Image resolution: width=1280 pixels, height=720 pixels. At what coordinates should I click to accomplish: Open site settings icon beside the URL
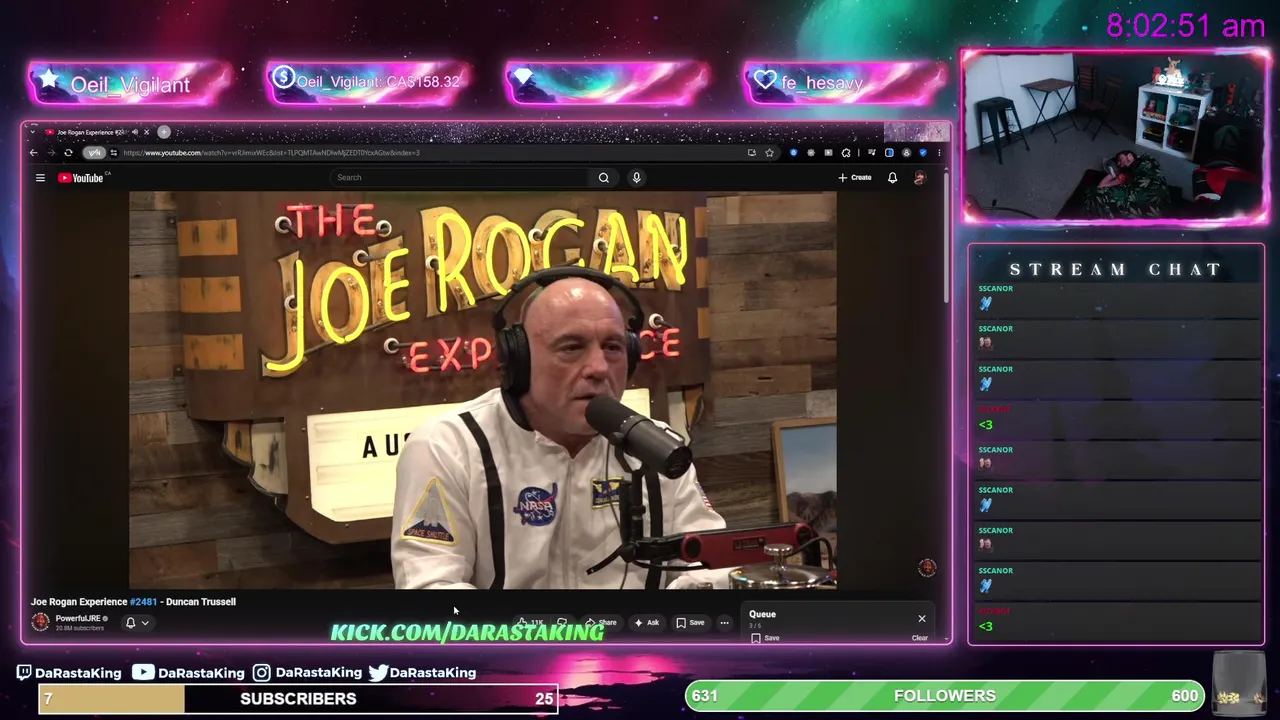[114, 153]
